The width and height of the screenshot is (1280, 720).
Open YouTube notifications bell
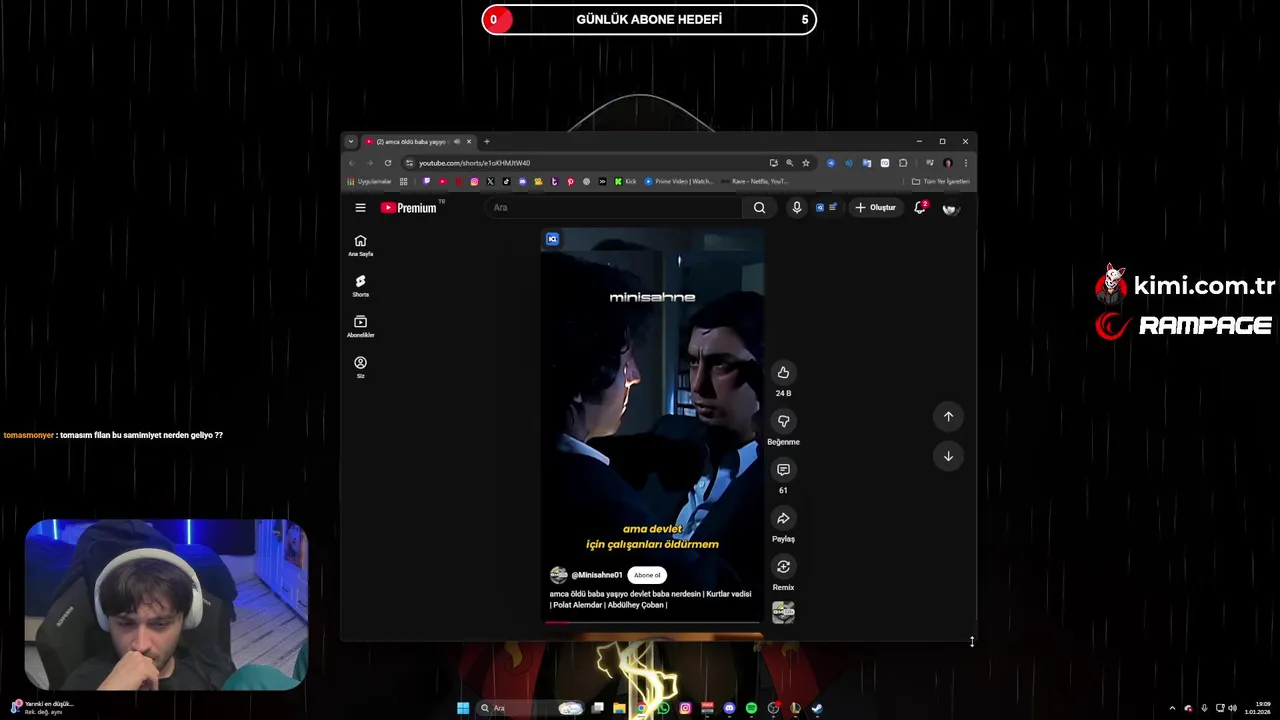[x=920, y=207]
